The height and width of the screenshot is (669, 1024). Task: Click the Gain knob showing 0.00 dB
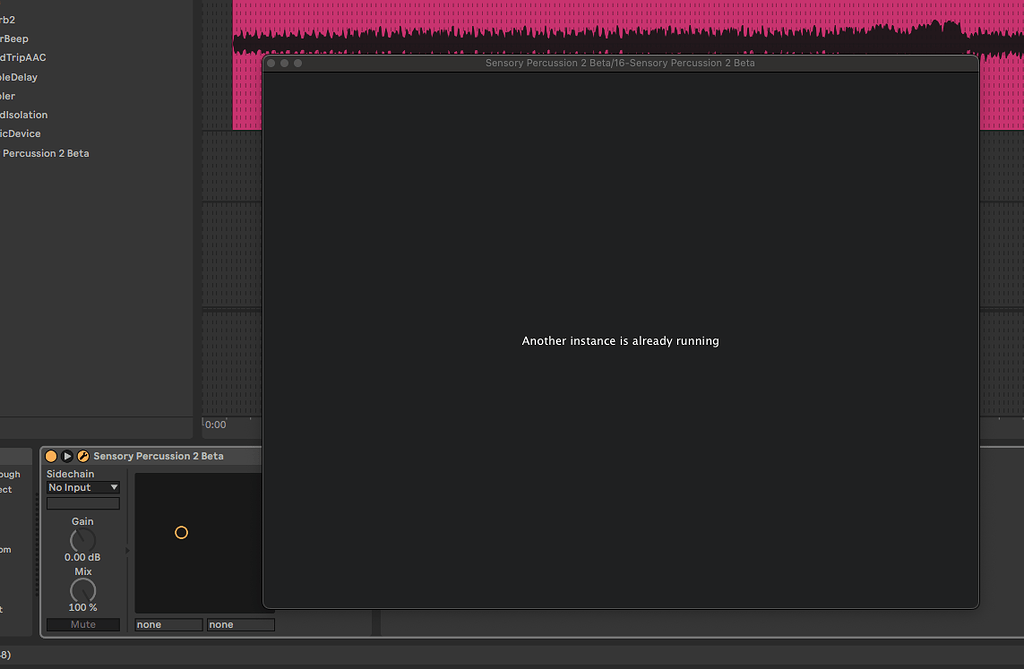point(82,539)
